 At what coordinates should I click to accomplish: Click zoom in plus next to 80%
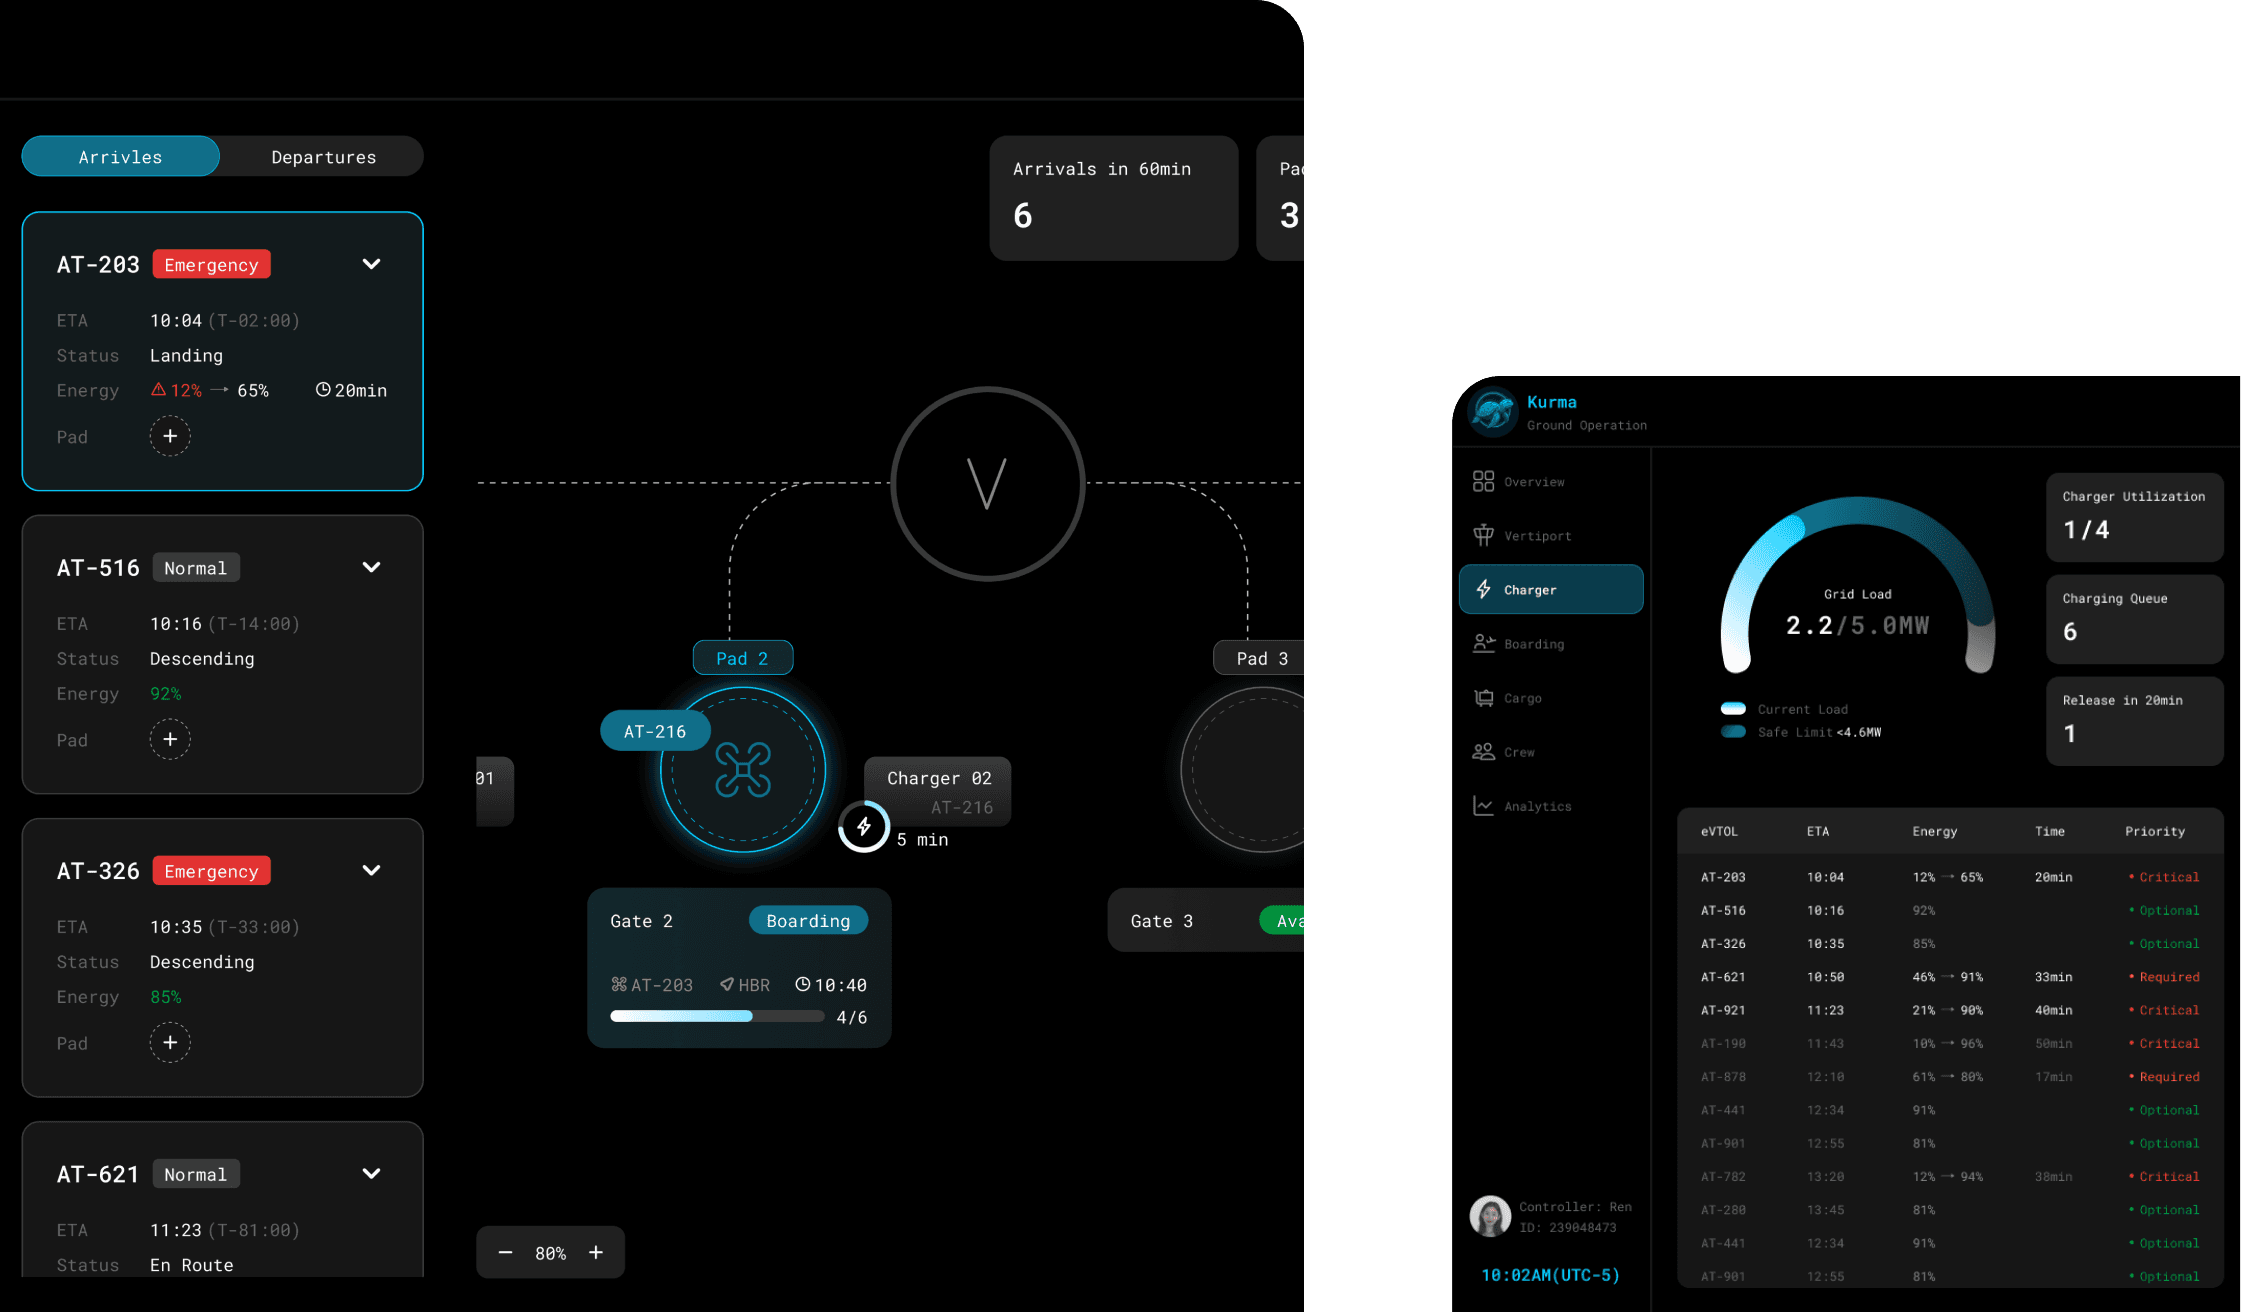click(x=596, y=1252)
